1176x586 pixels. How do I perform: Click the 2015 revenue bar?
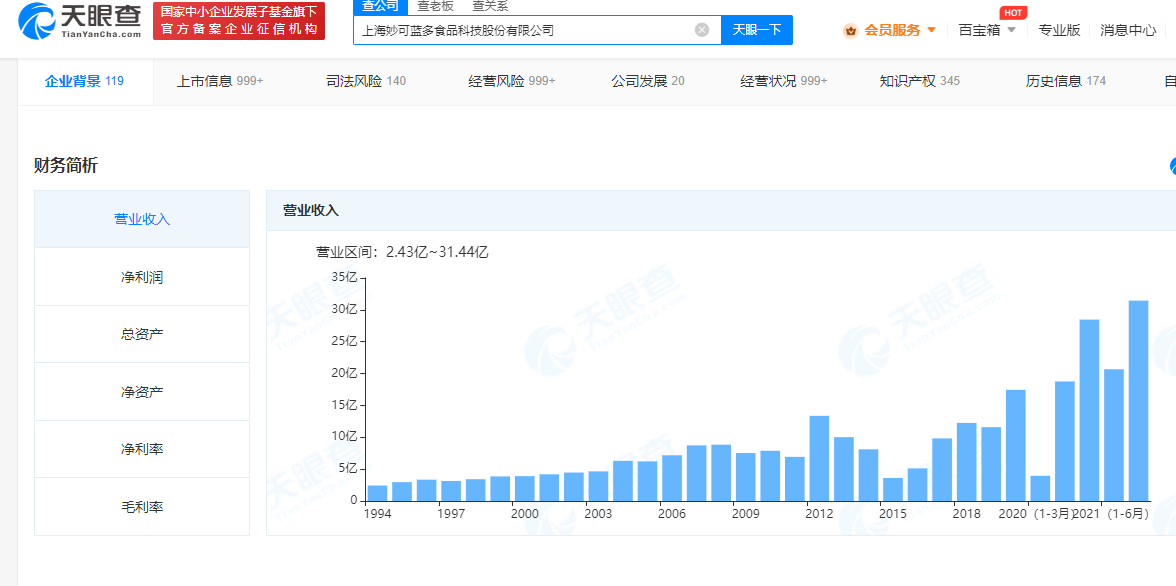tap(892, 489)
